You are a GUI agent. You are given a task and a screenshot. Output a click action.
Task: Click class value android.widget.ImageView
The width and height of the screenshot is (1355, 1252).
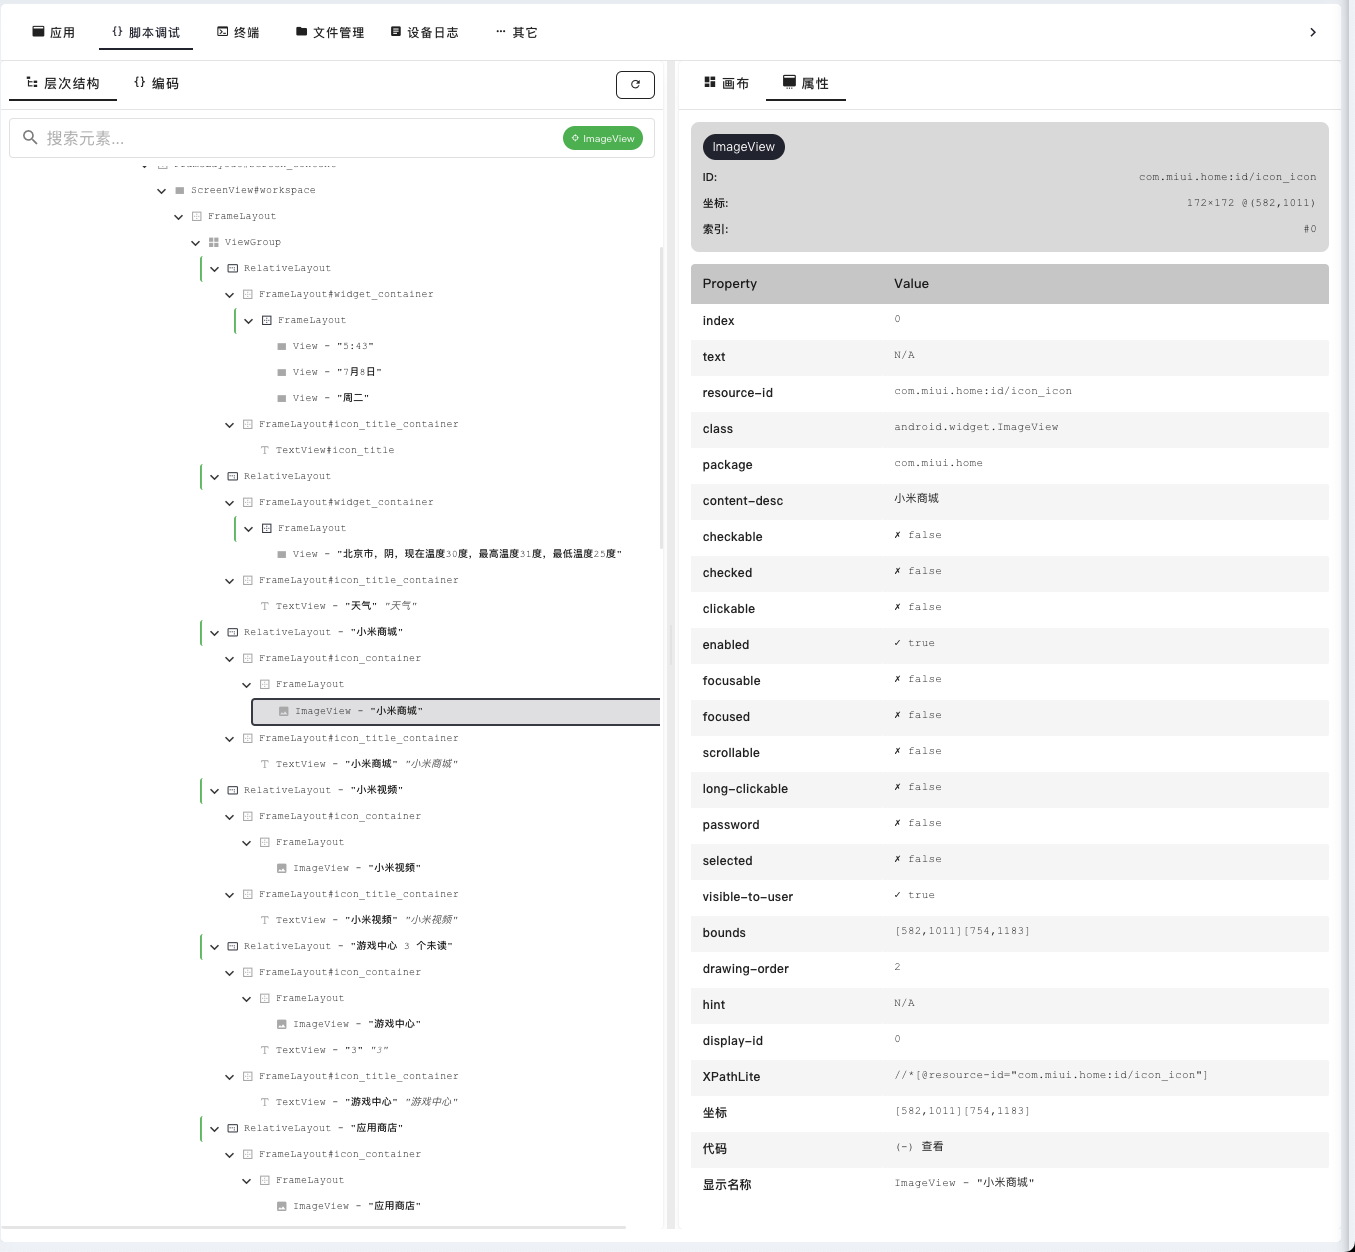pos(976,427)
